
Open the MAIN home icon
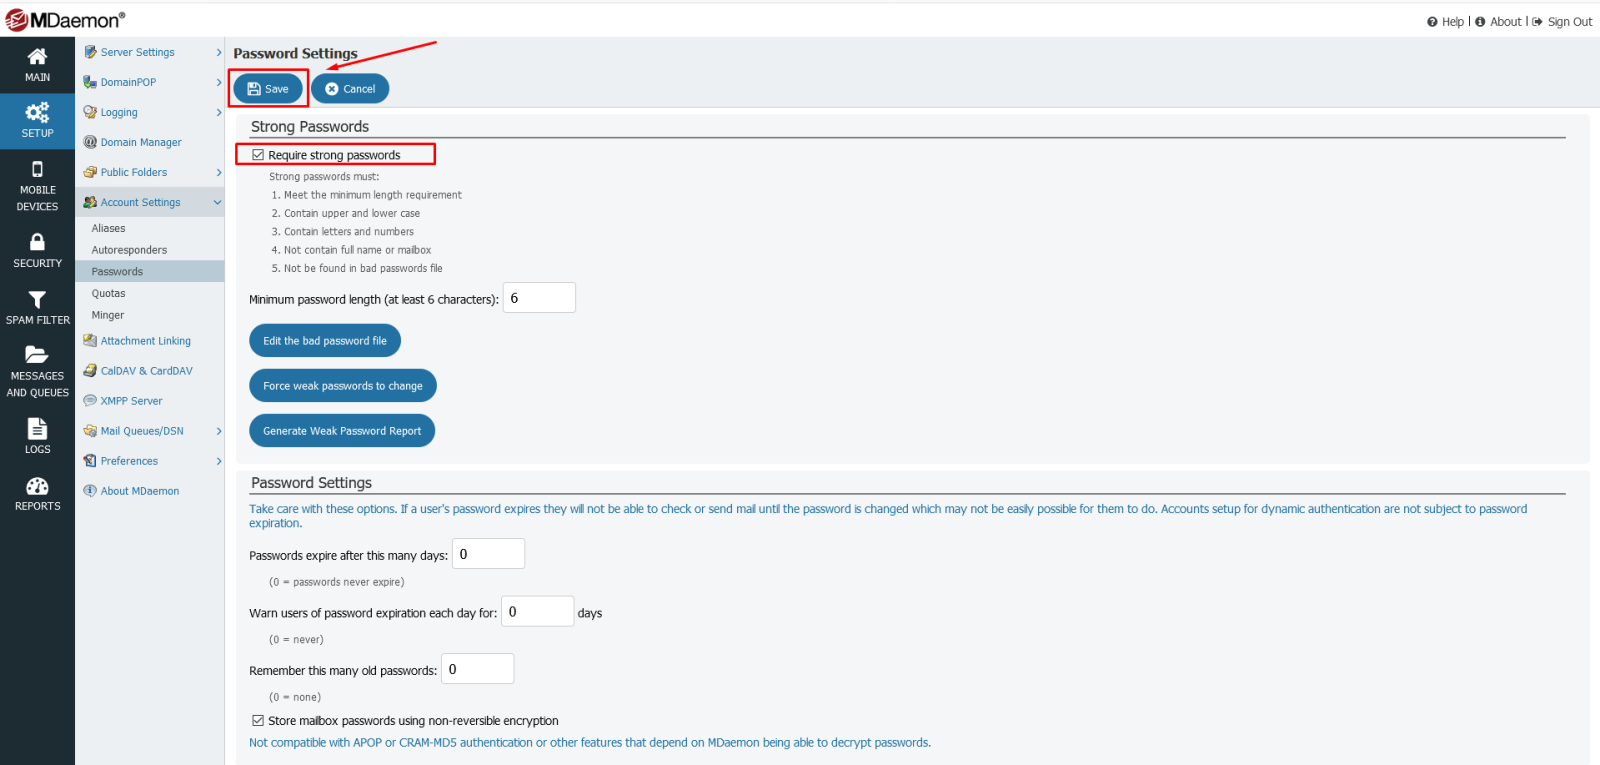click(x=37, y=56)
